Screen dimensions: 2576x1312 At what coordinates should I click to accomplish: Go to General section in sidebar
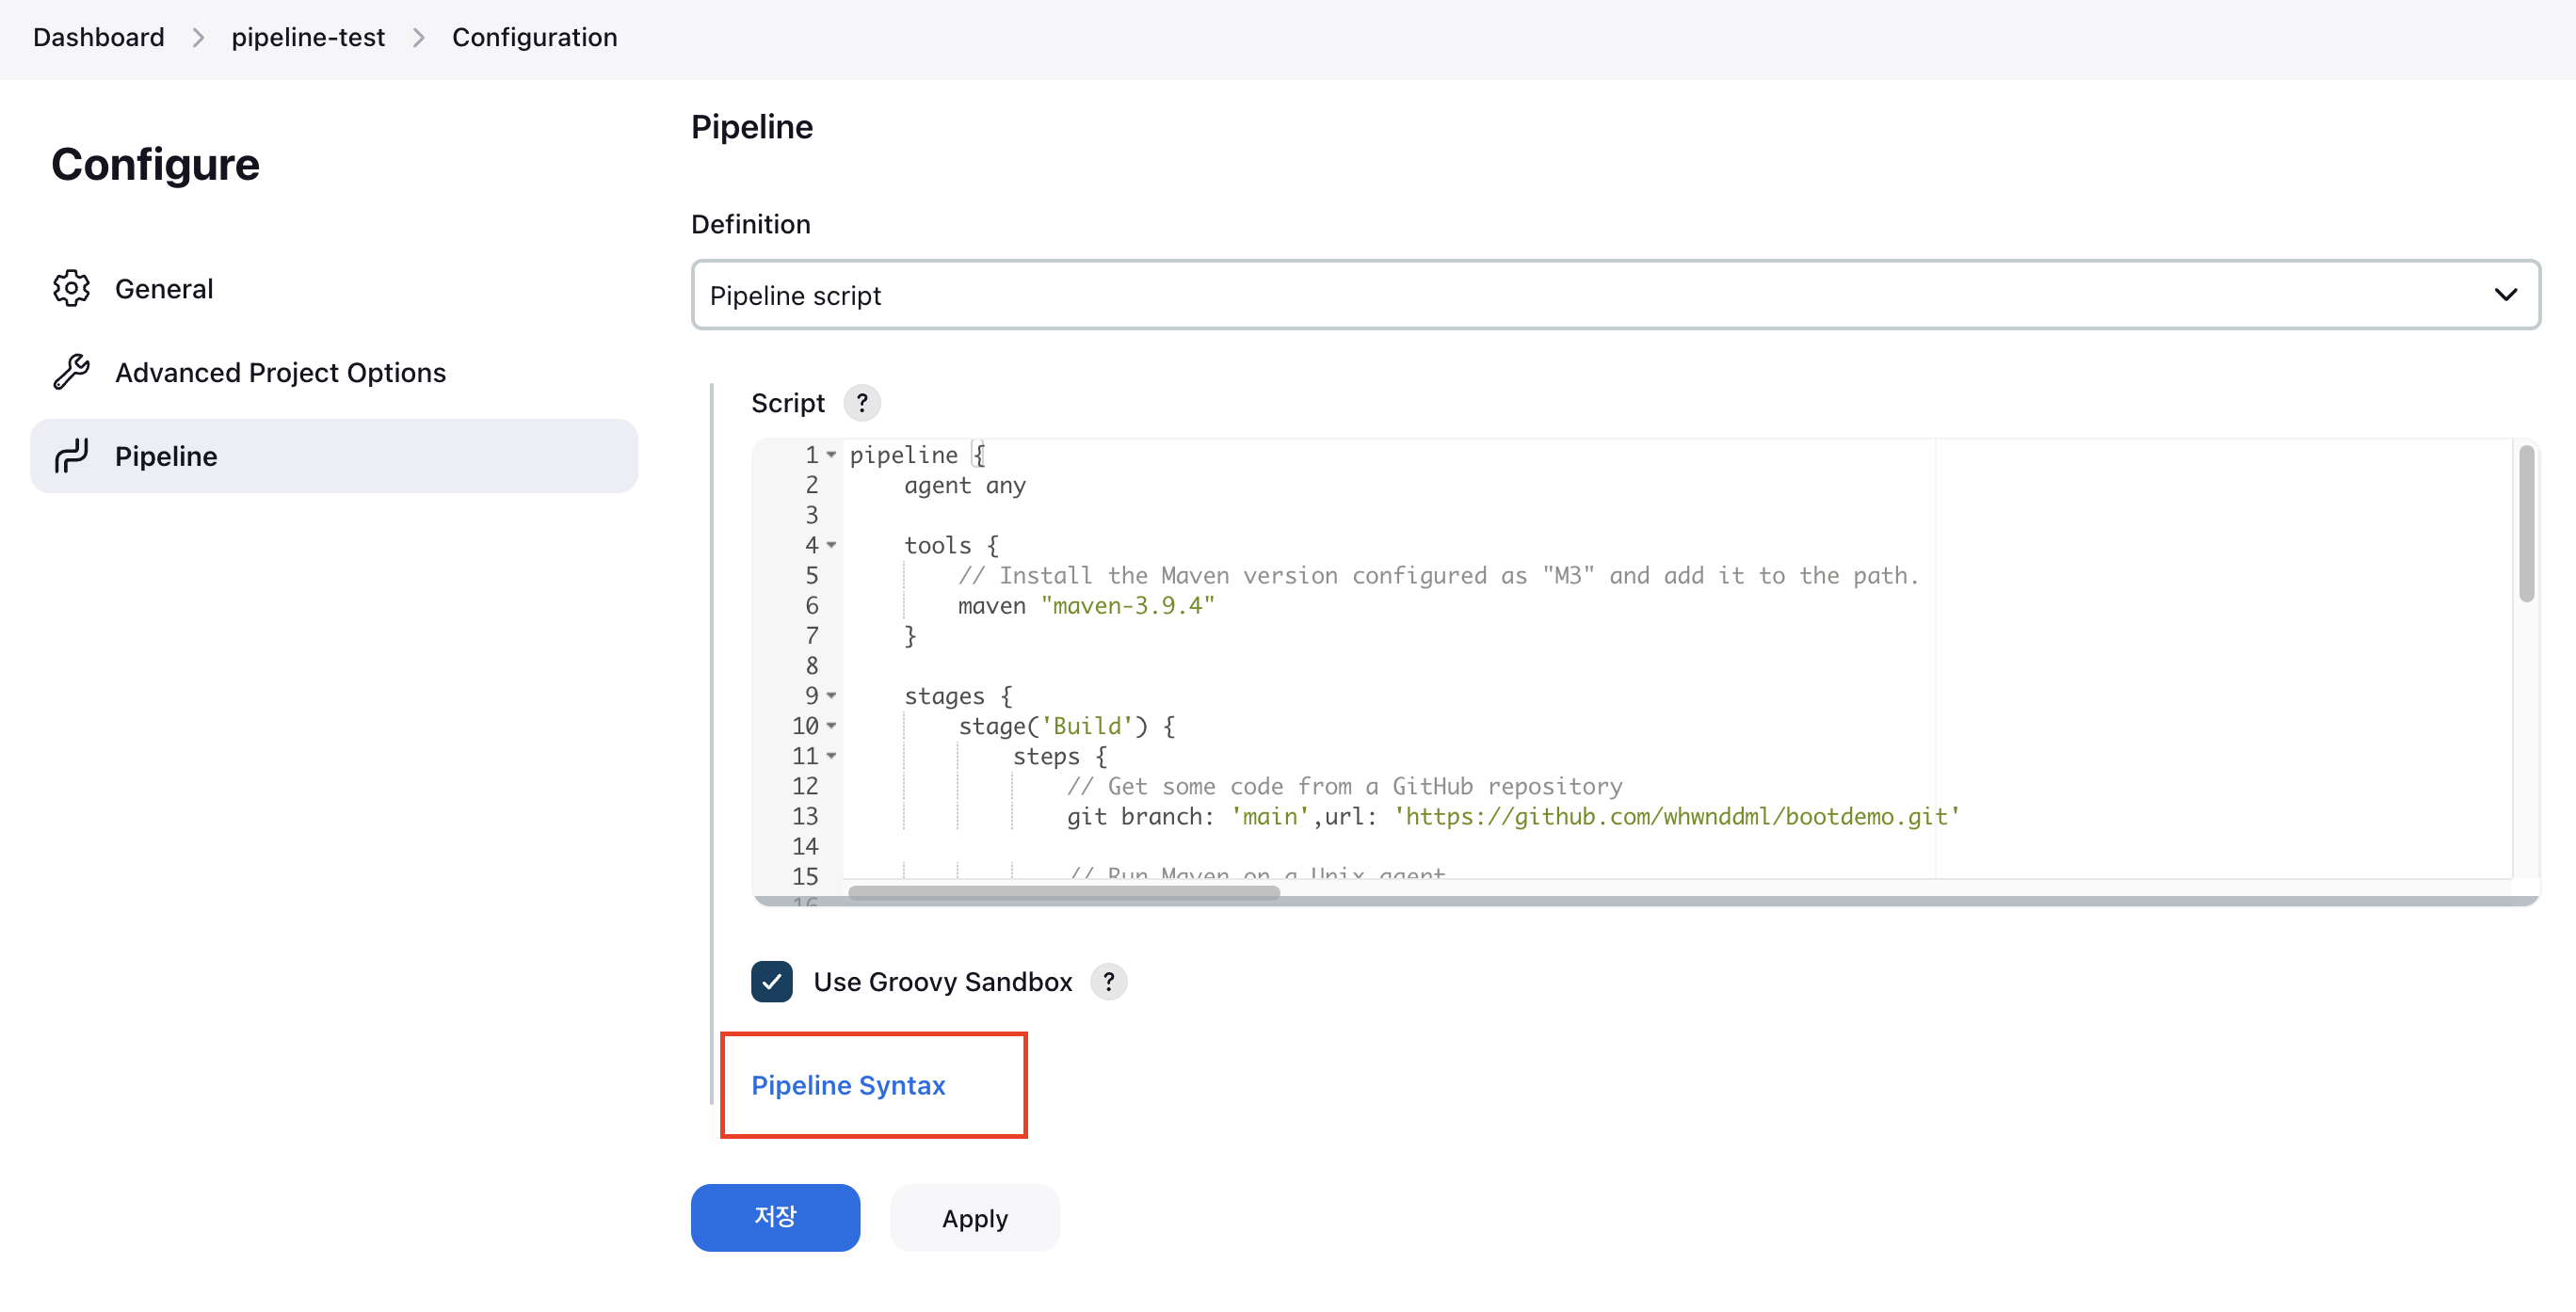[164, 289]
